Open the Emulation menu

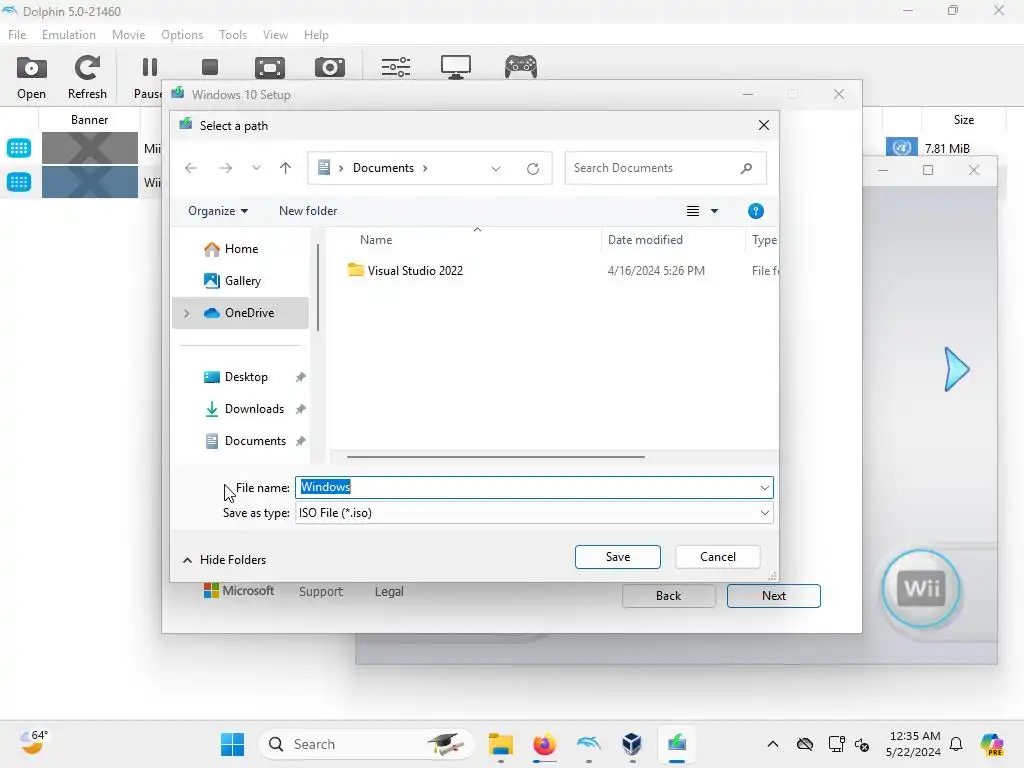pyautogui.click(x=69, y=35)
